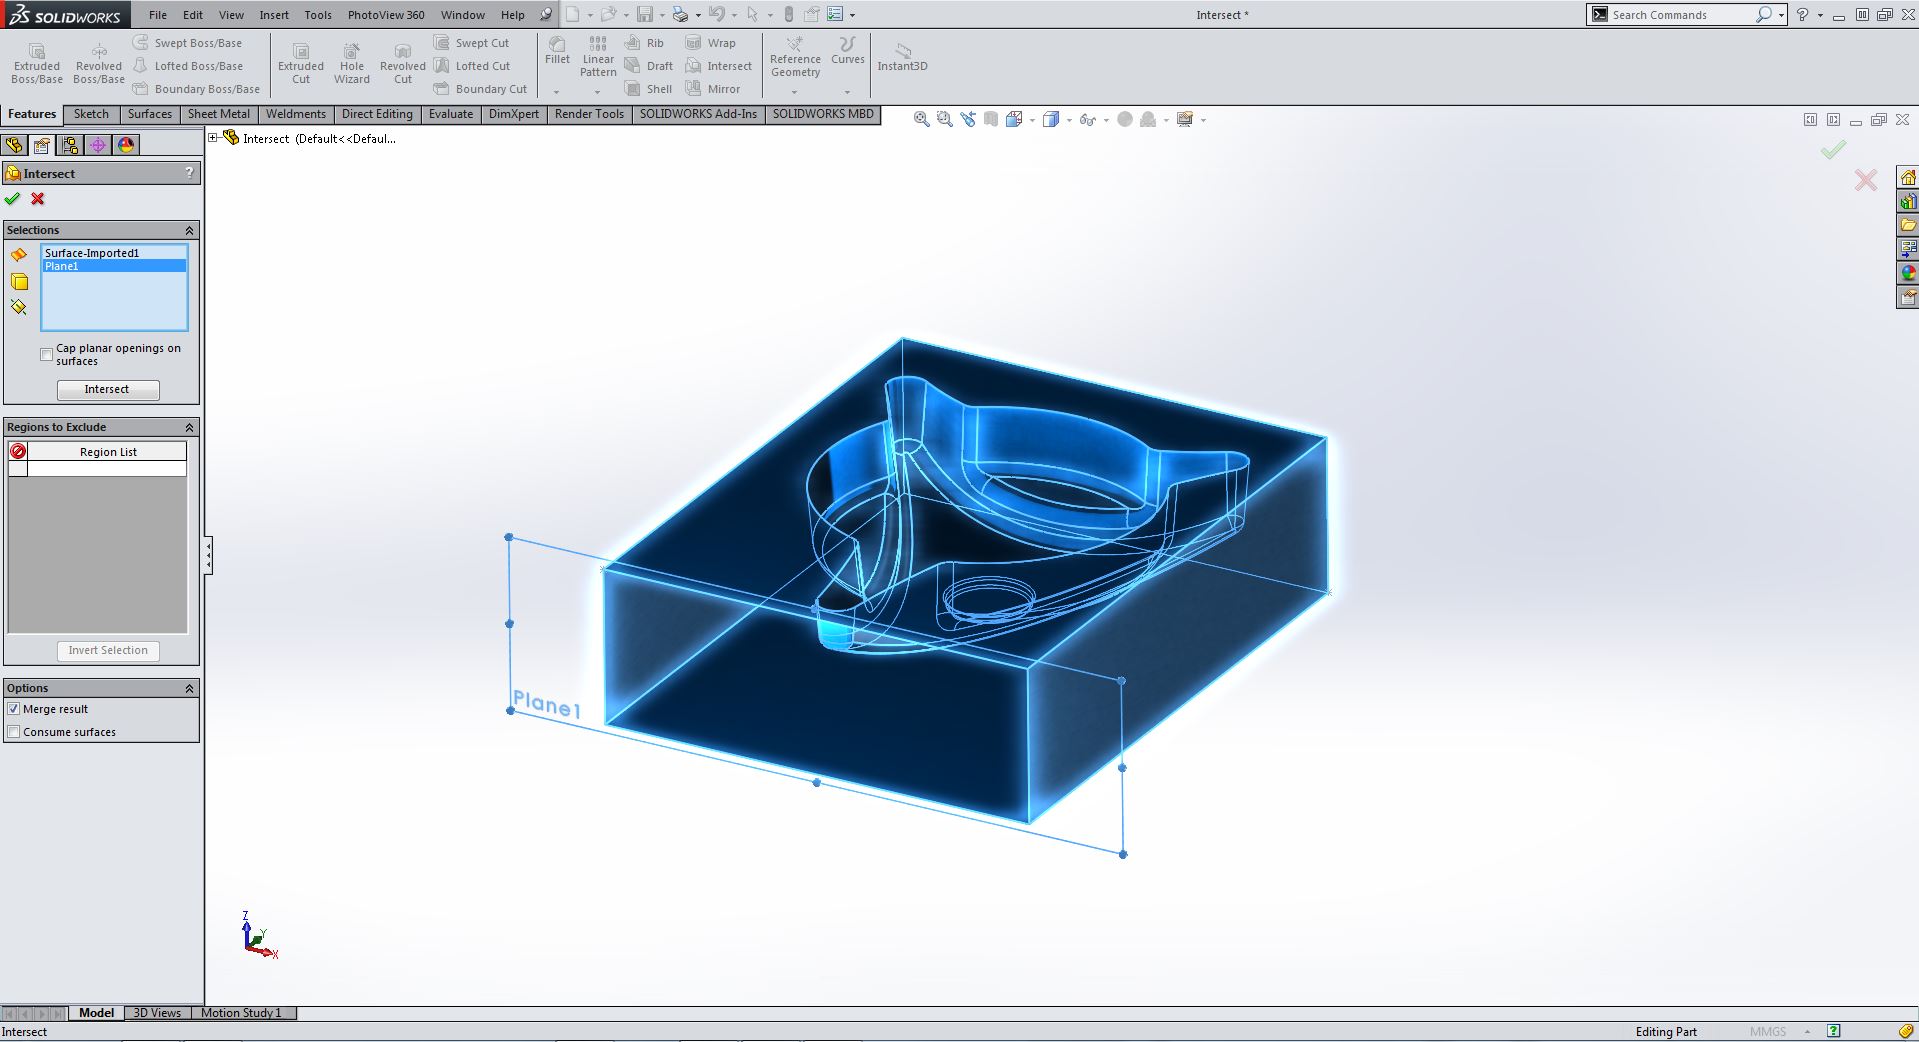Click the green checkmark to accept Intersect
This screenshot has width=1919, height=1042.
coord(12,199)
